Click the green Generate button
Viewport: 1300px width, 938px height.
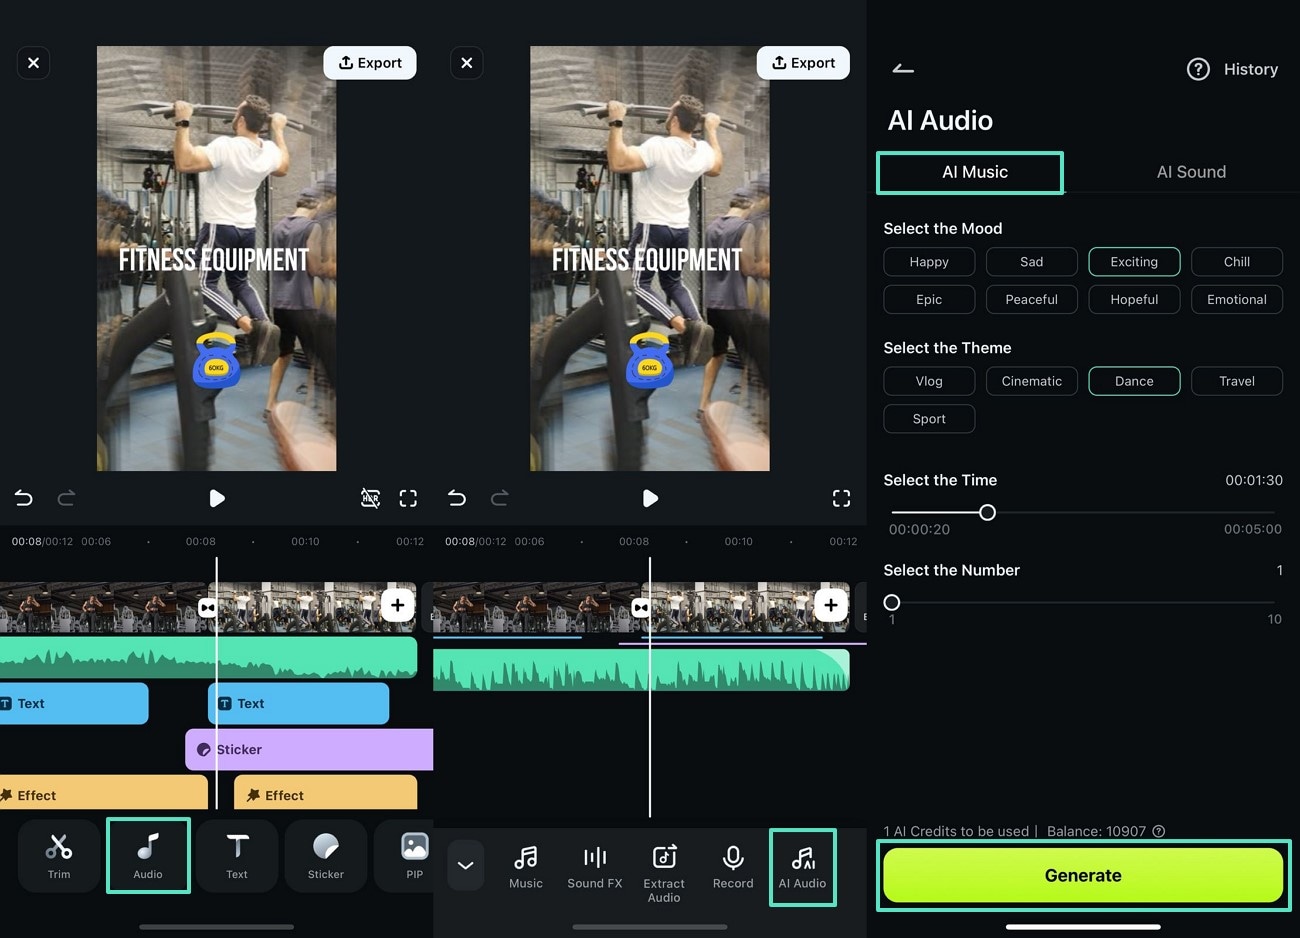(x=1083, y=876)
